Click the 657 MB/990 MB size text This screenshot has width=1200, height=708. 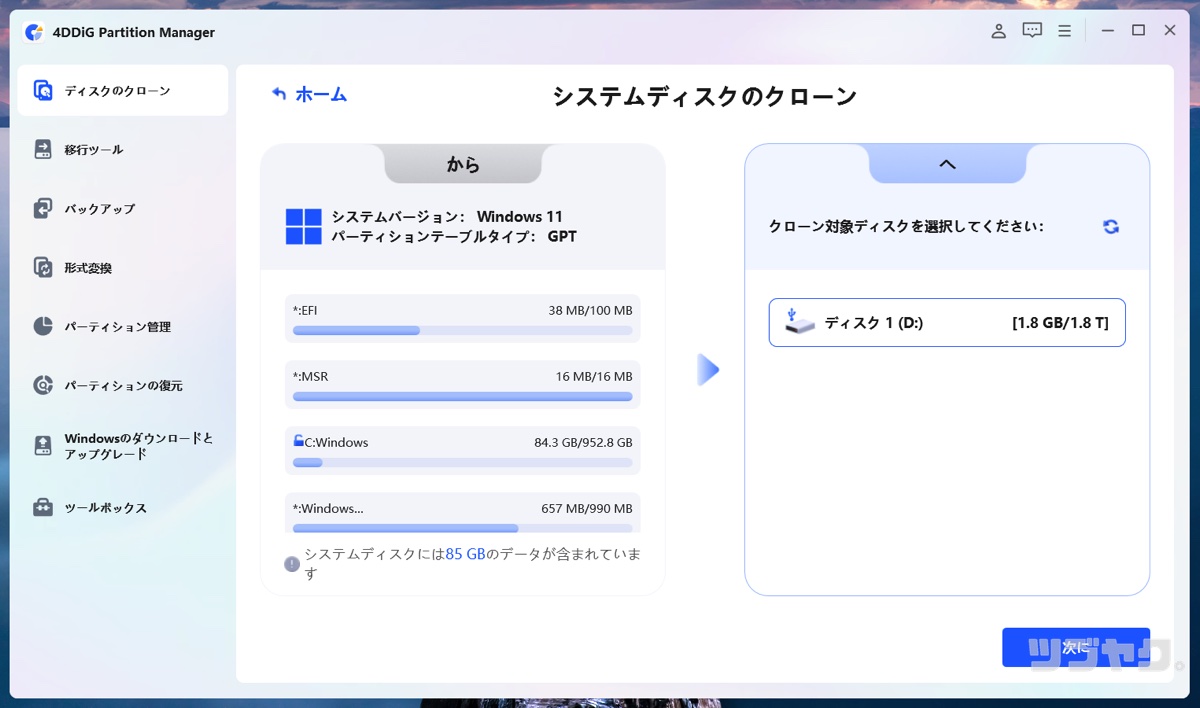pos(586,508)
